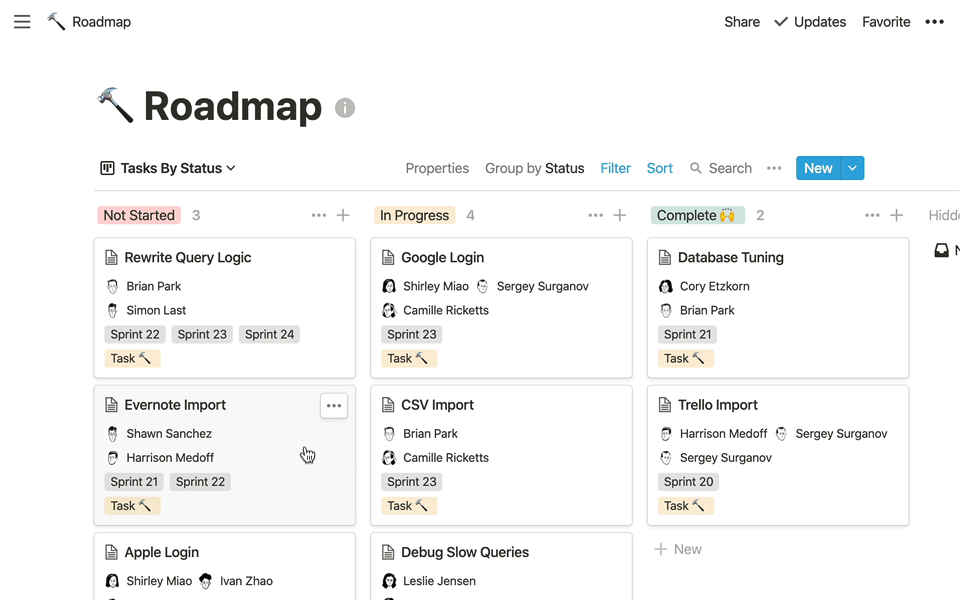Open the Properties menu
The image size is (960, 600).
click(x=437, y=168)
